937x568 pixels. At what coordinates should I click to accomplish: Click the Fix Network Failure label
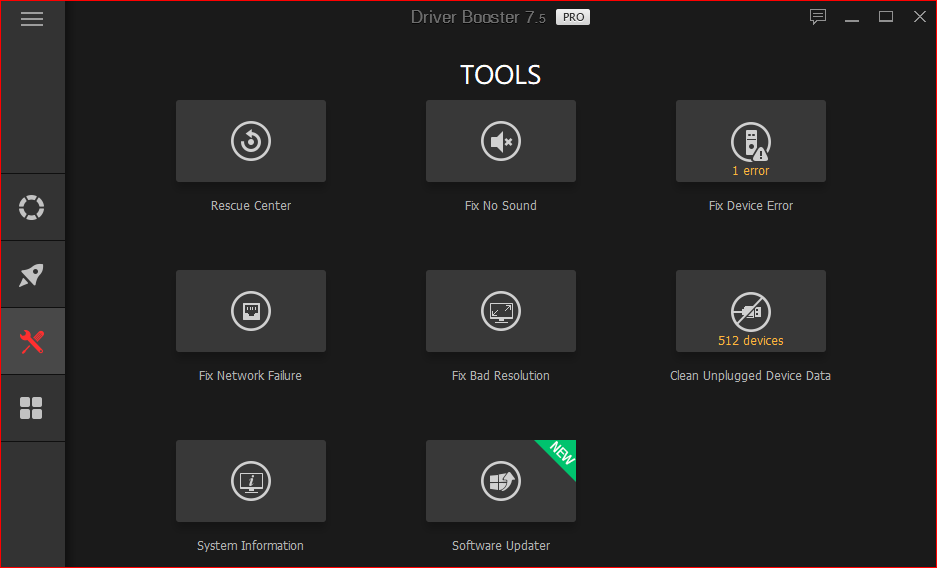(x=250, y=376)
